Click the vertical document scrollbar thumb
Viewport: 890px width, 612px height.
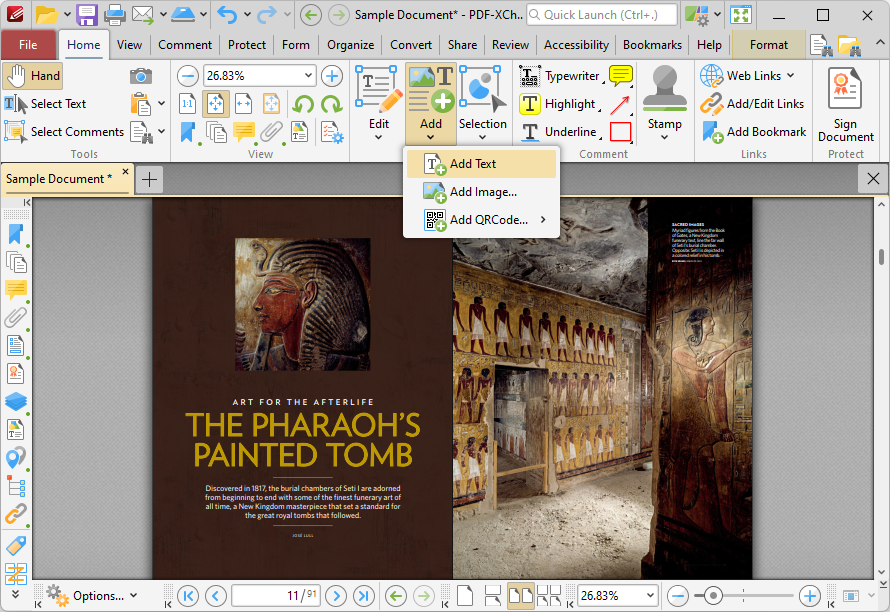[881, 257]
